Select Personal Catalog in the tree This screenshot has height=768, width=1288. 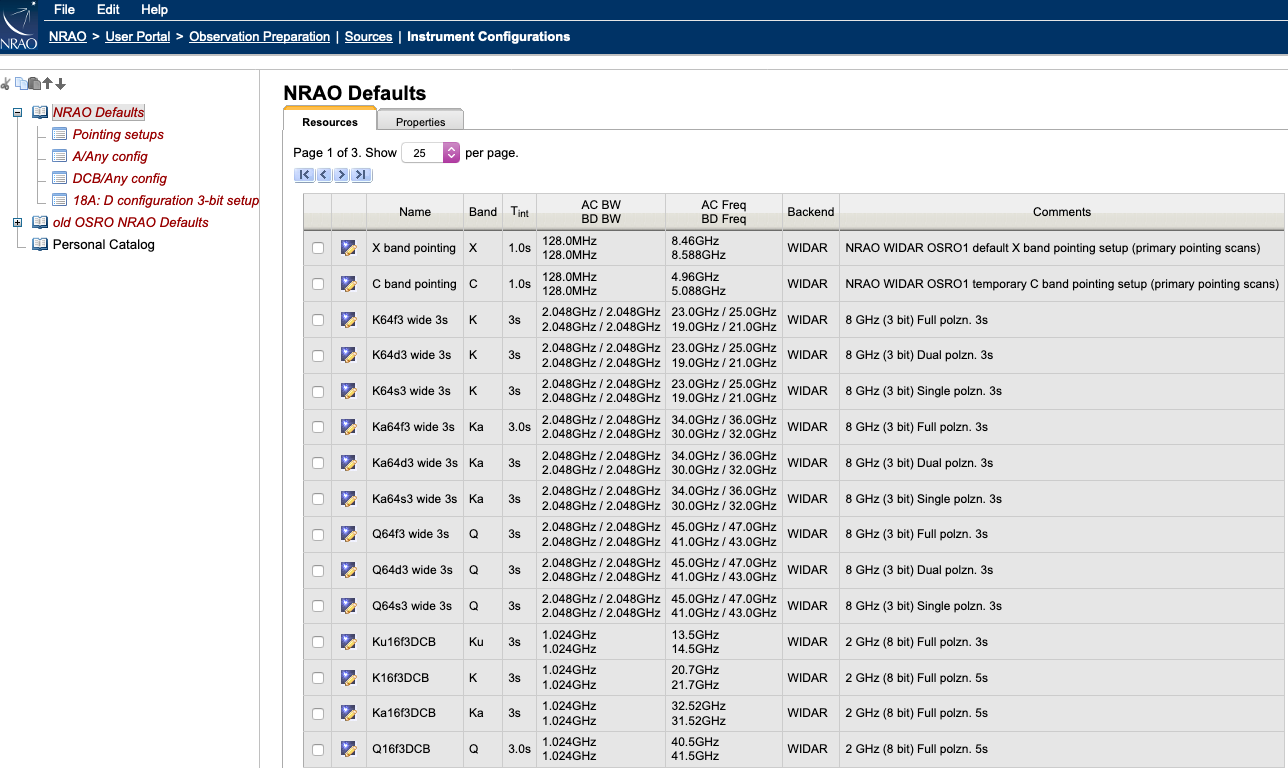pyautogui.click(x=103, y=245)
